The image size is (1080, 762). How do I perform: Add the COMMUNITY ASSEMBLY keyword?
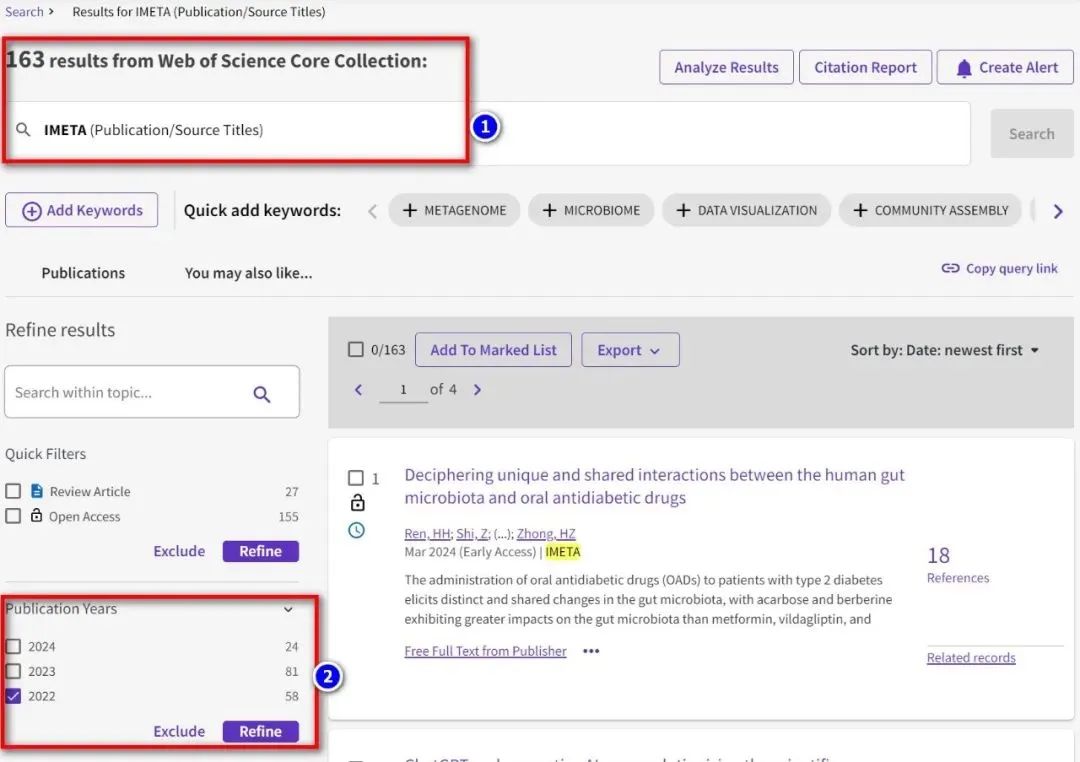[x=930, y=210]
